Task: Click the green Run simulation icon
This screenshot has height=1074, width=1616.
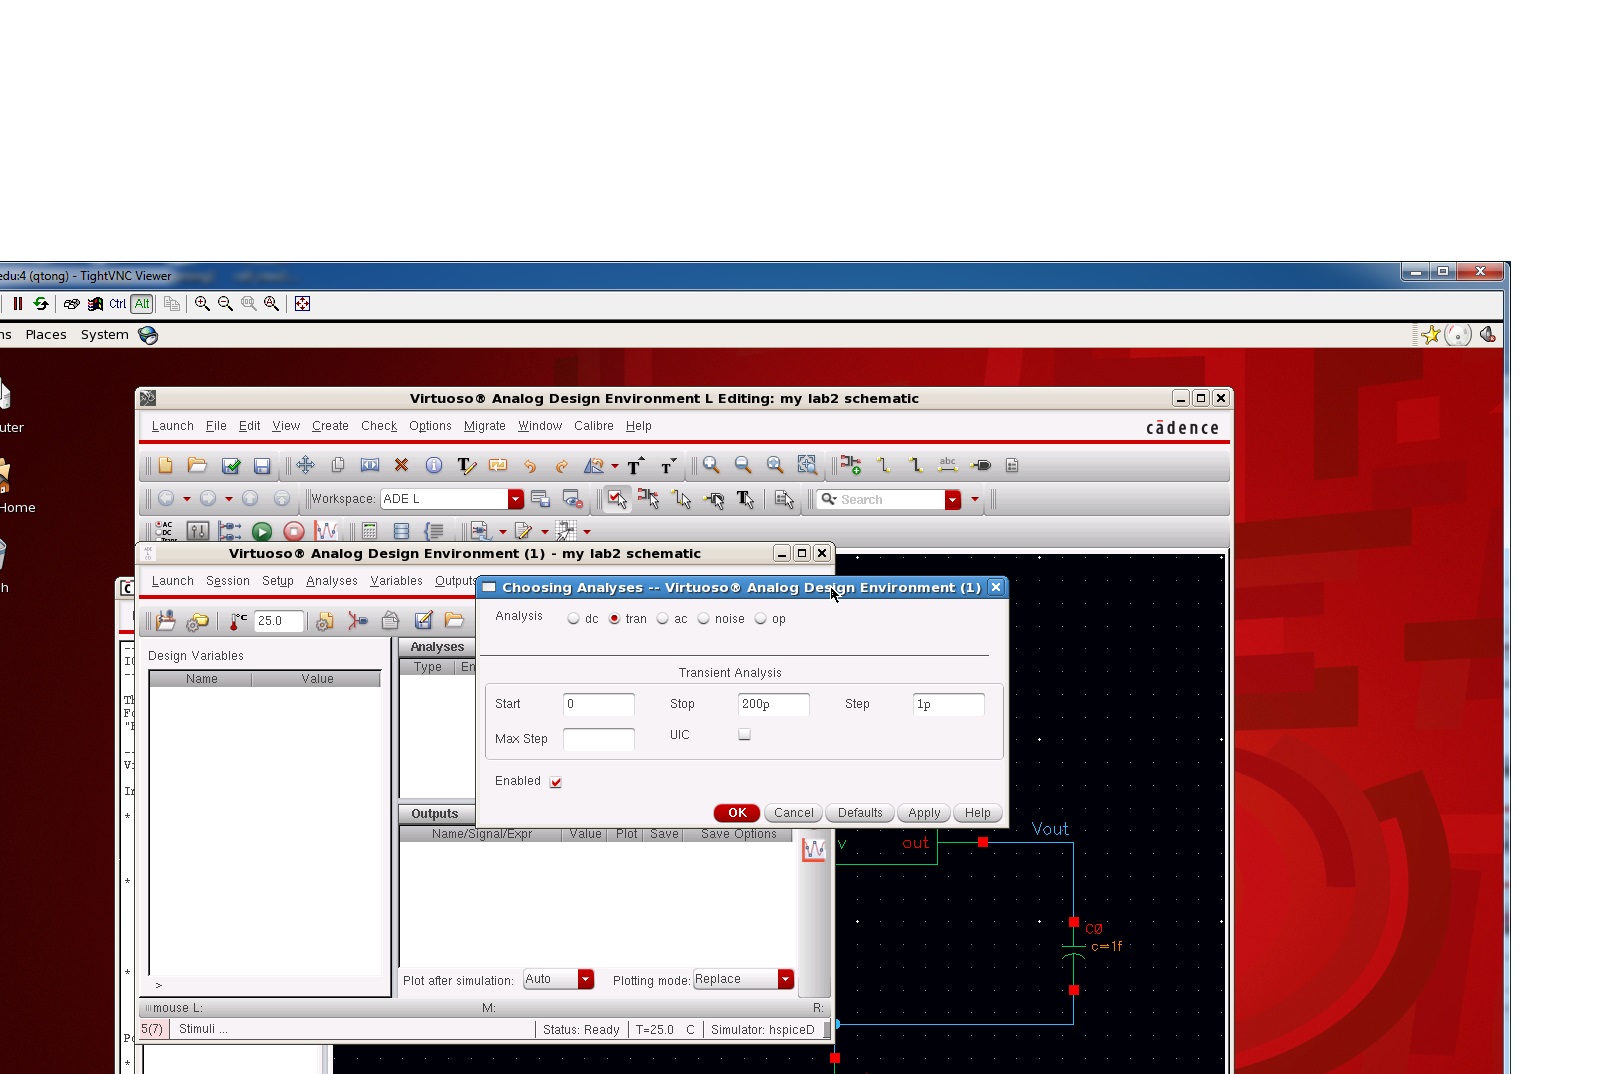Action: [x=262, y=532]
